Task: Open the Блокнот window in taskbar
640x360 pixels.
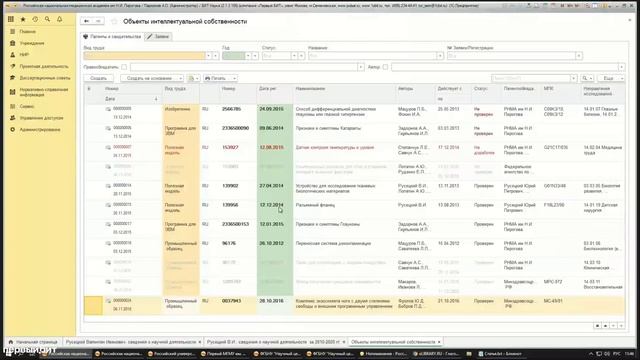Action: (500, 354)
